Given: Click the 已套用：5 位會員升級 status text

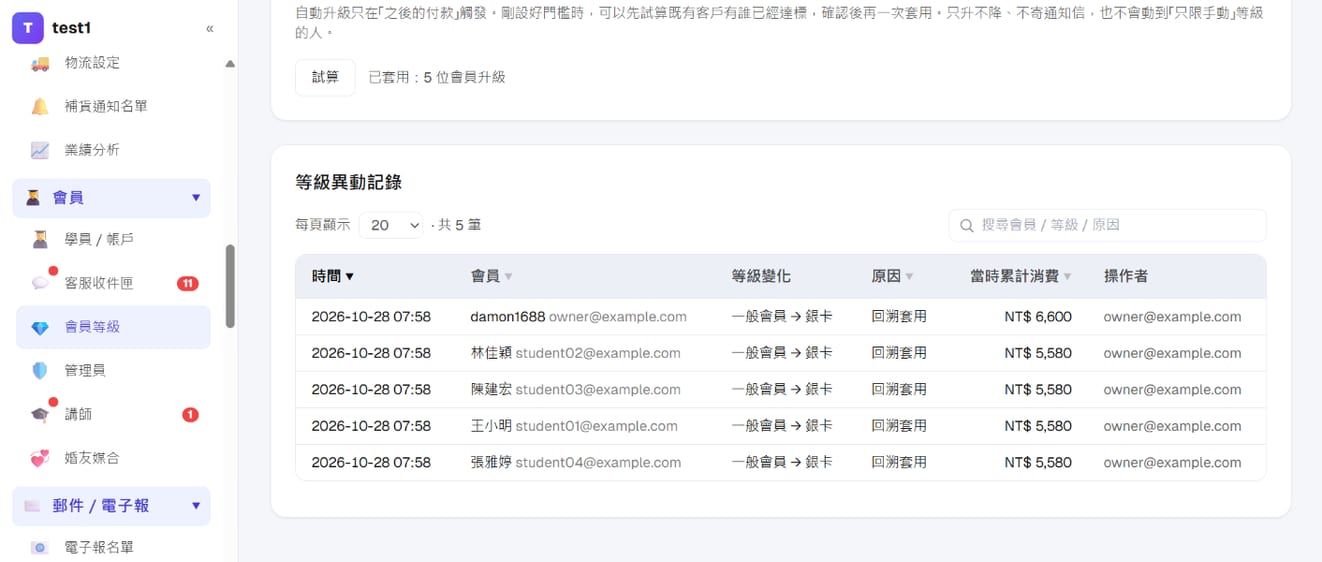Looking at the screenshot, I should (436, 77).
